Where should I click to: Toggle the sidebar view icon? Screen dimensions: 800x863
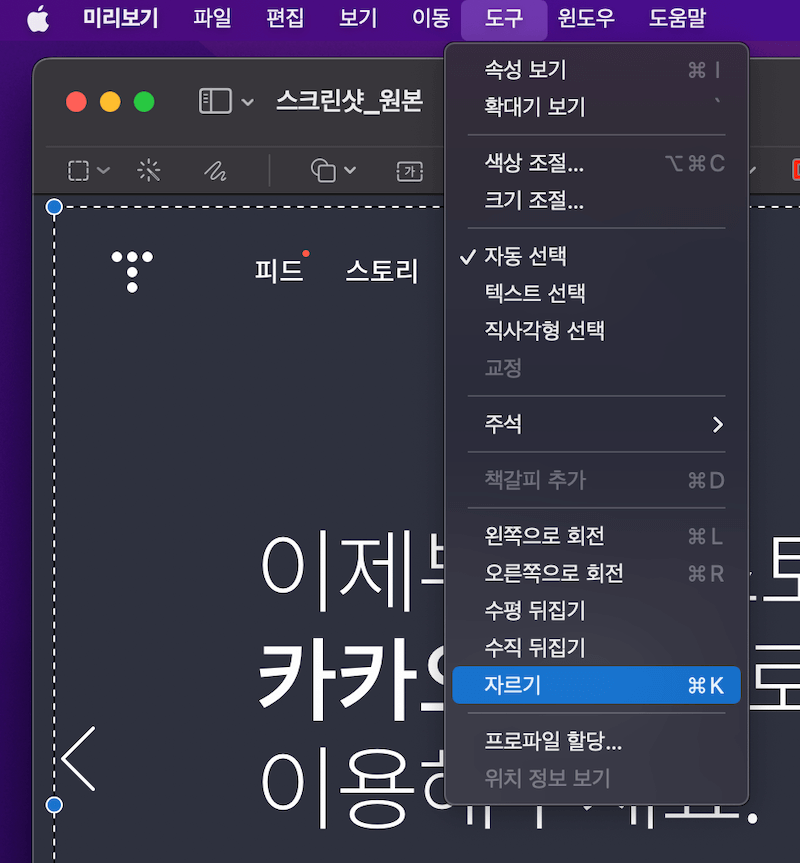(213, 102)
